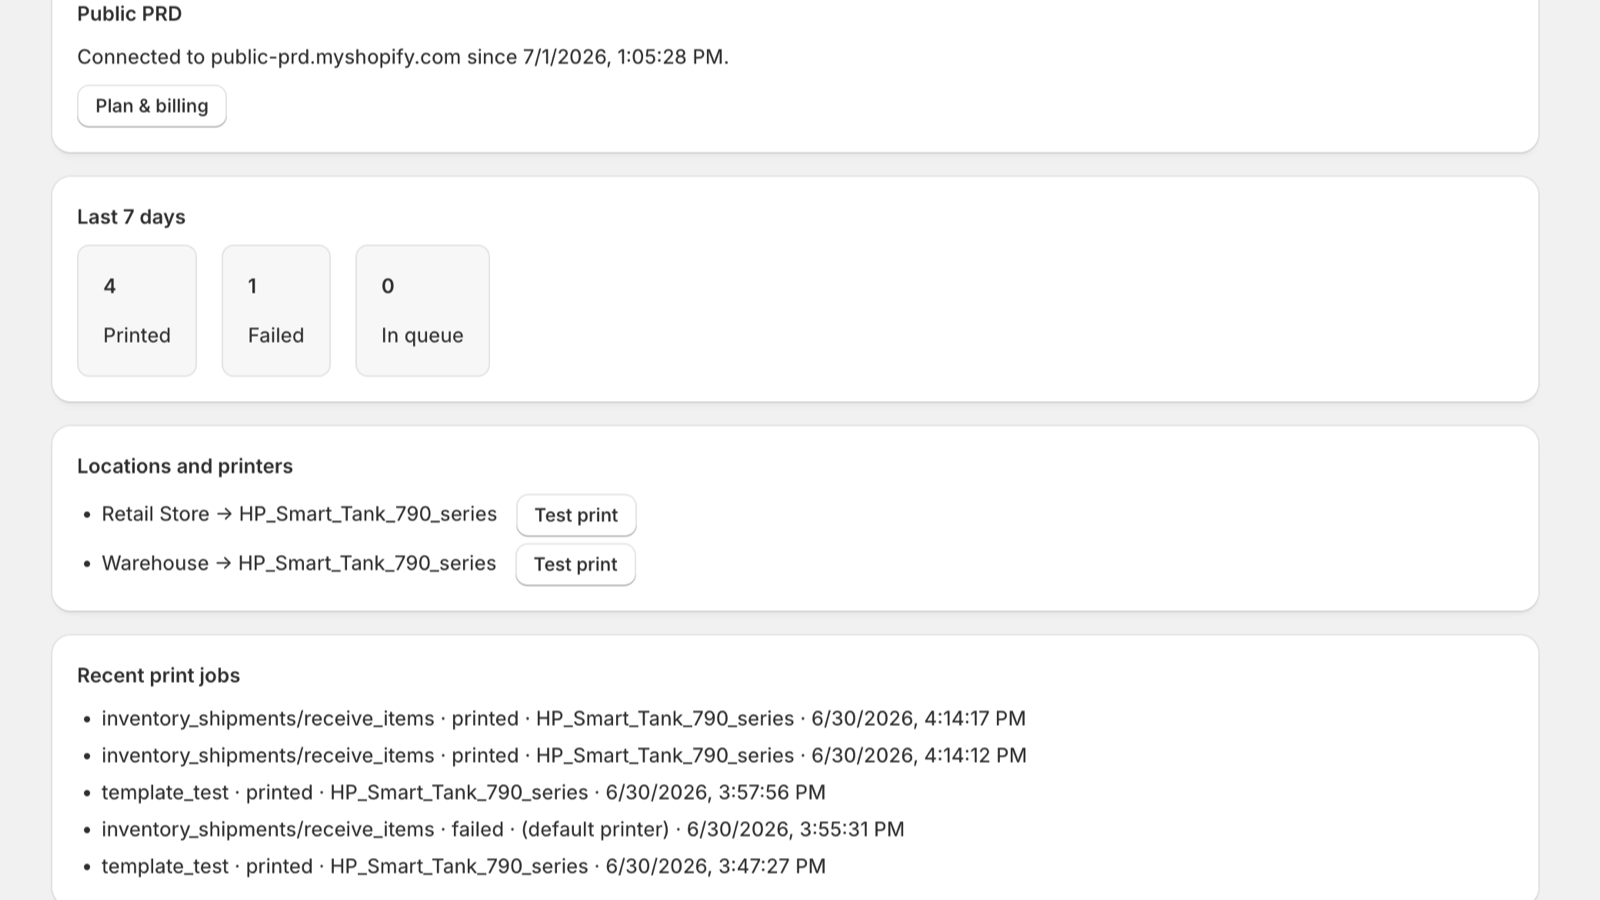Select template_test job at 3:47:27 PM
Viewport: 1600px width, 900px height.
click(464, 866)
